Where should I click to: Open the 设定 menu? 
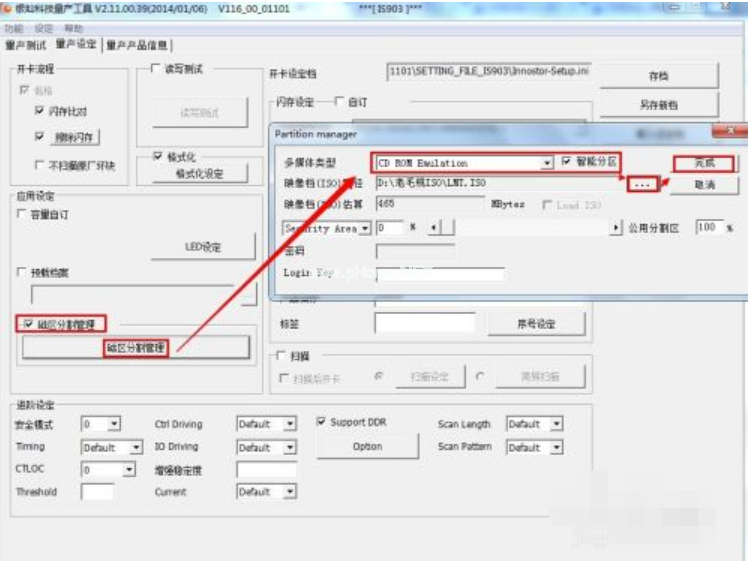tap(43, 29)
